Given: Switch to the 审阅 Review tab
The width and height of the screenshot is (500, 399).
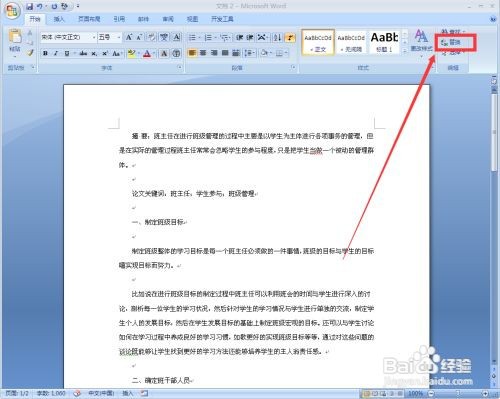Looking at the screenshot, I should point(168,19).
